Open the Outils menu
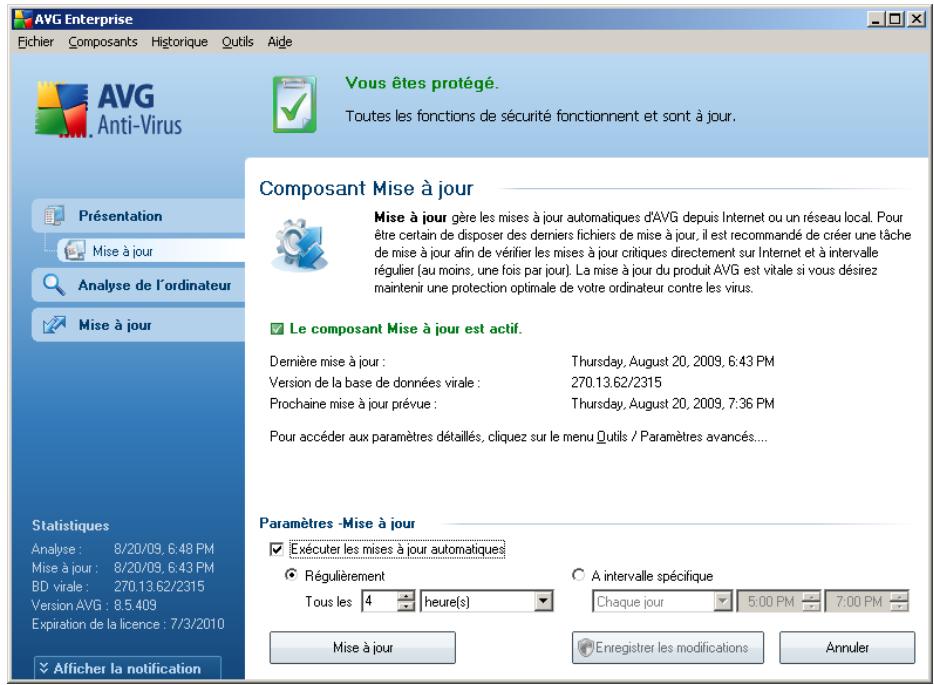The width and height of the screenshot is (934, 685). click(238, 42)
